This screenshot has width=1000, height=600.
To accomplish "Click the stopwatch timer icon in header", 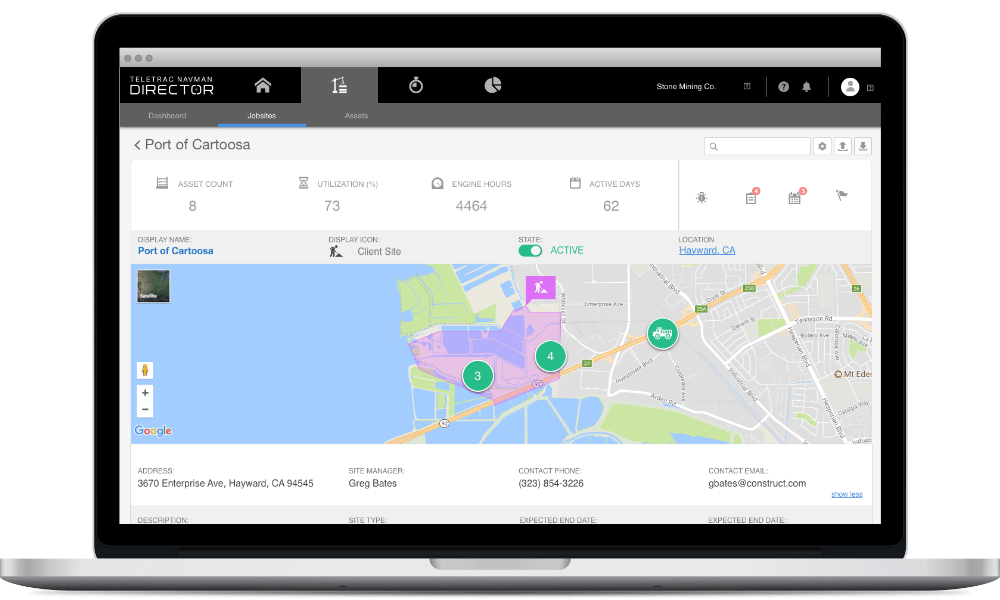I will point(415,85).
